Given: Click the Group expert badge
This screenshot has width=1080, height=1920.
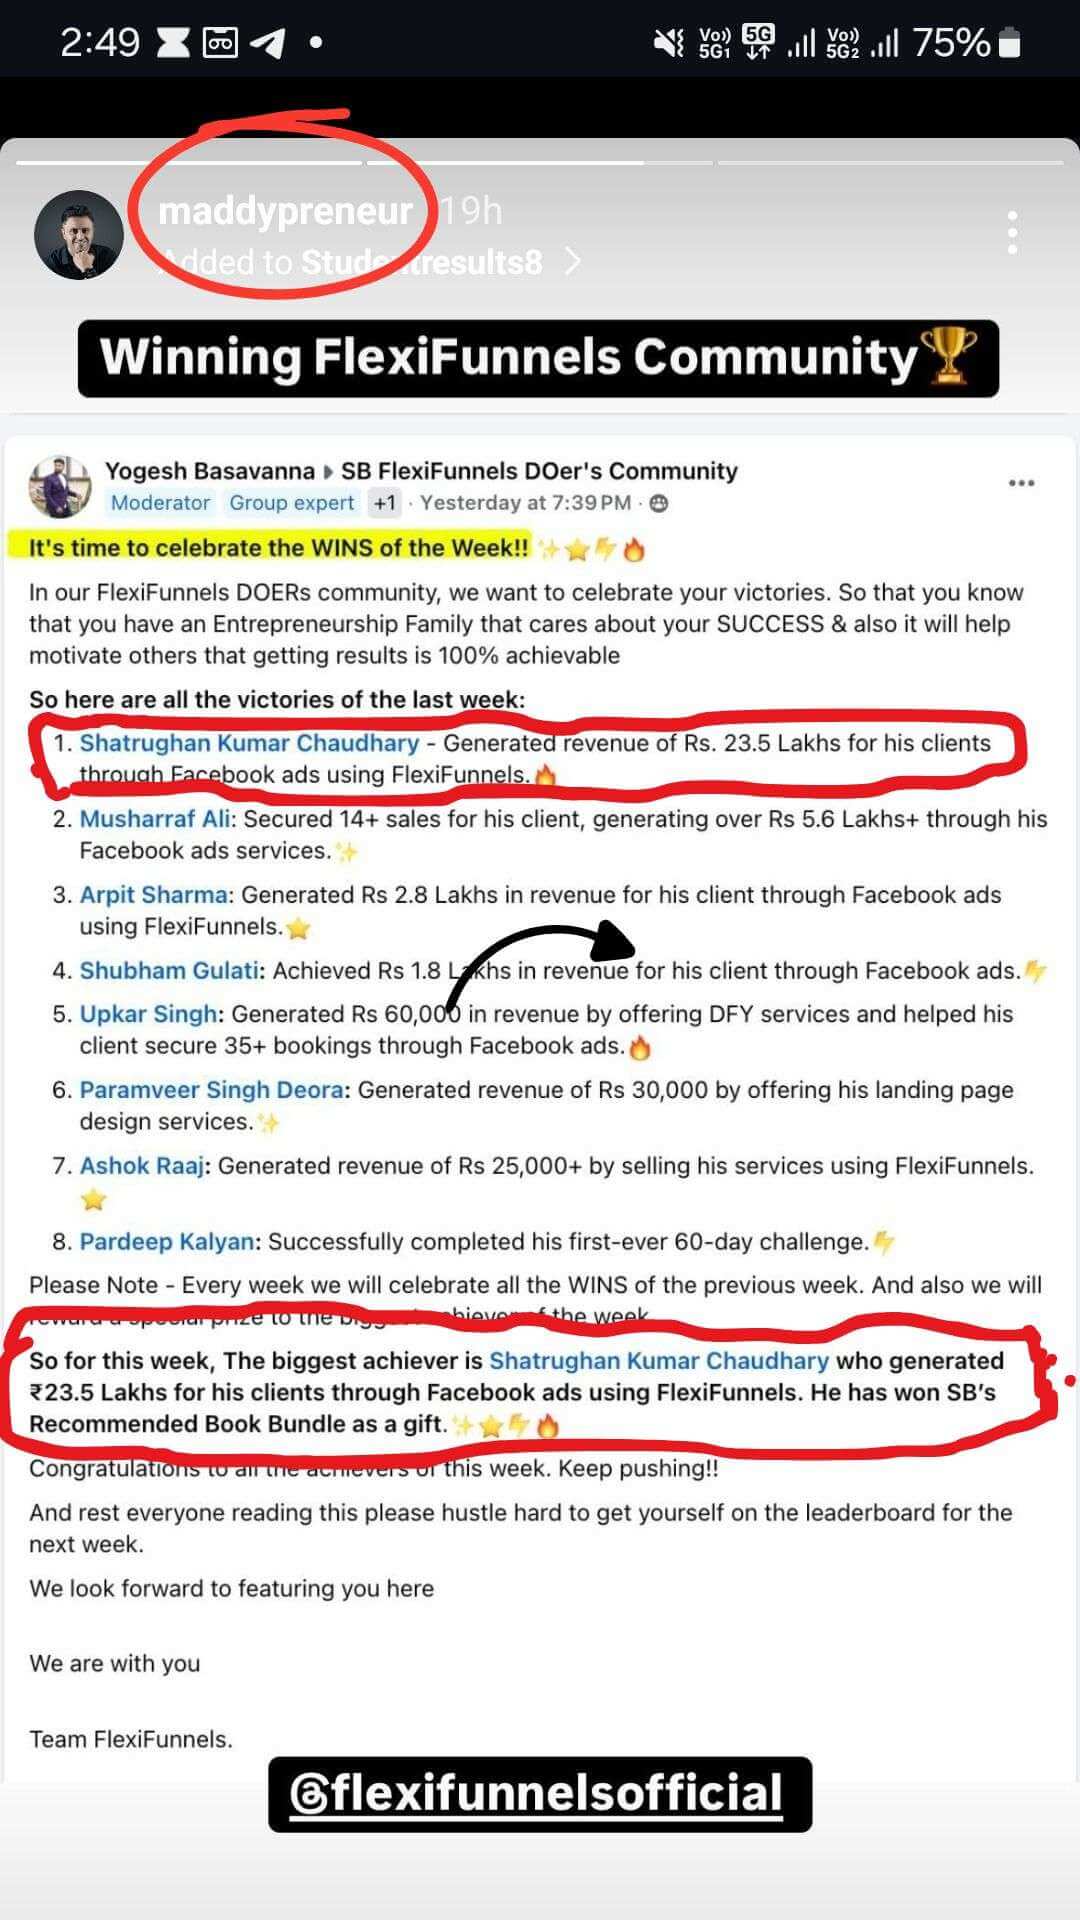Looking at the screenshot, I should pos(291,503).
